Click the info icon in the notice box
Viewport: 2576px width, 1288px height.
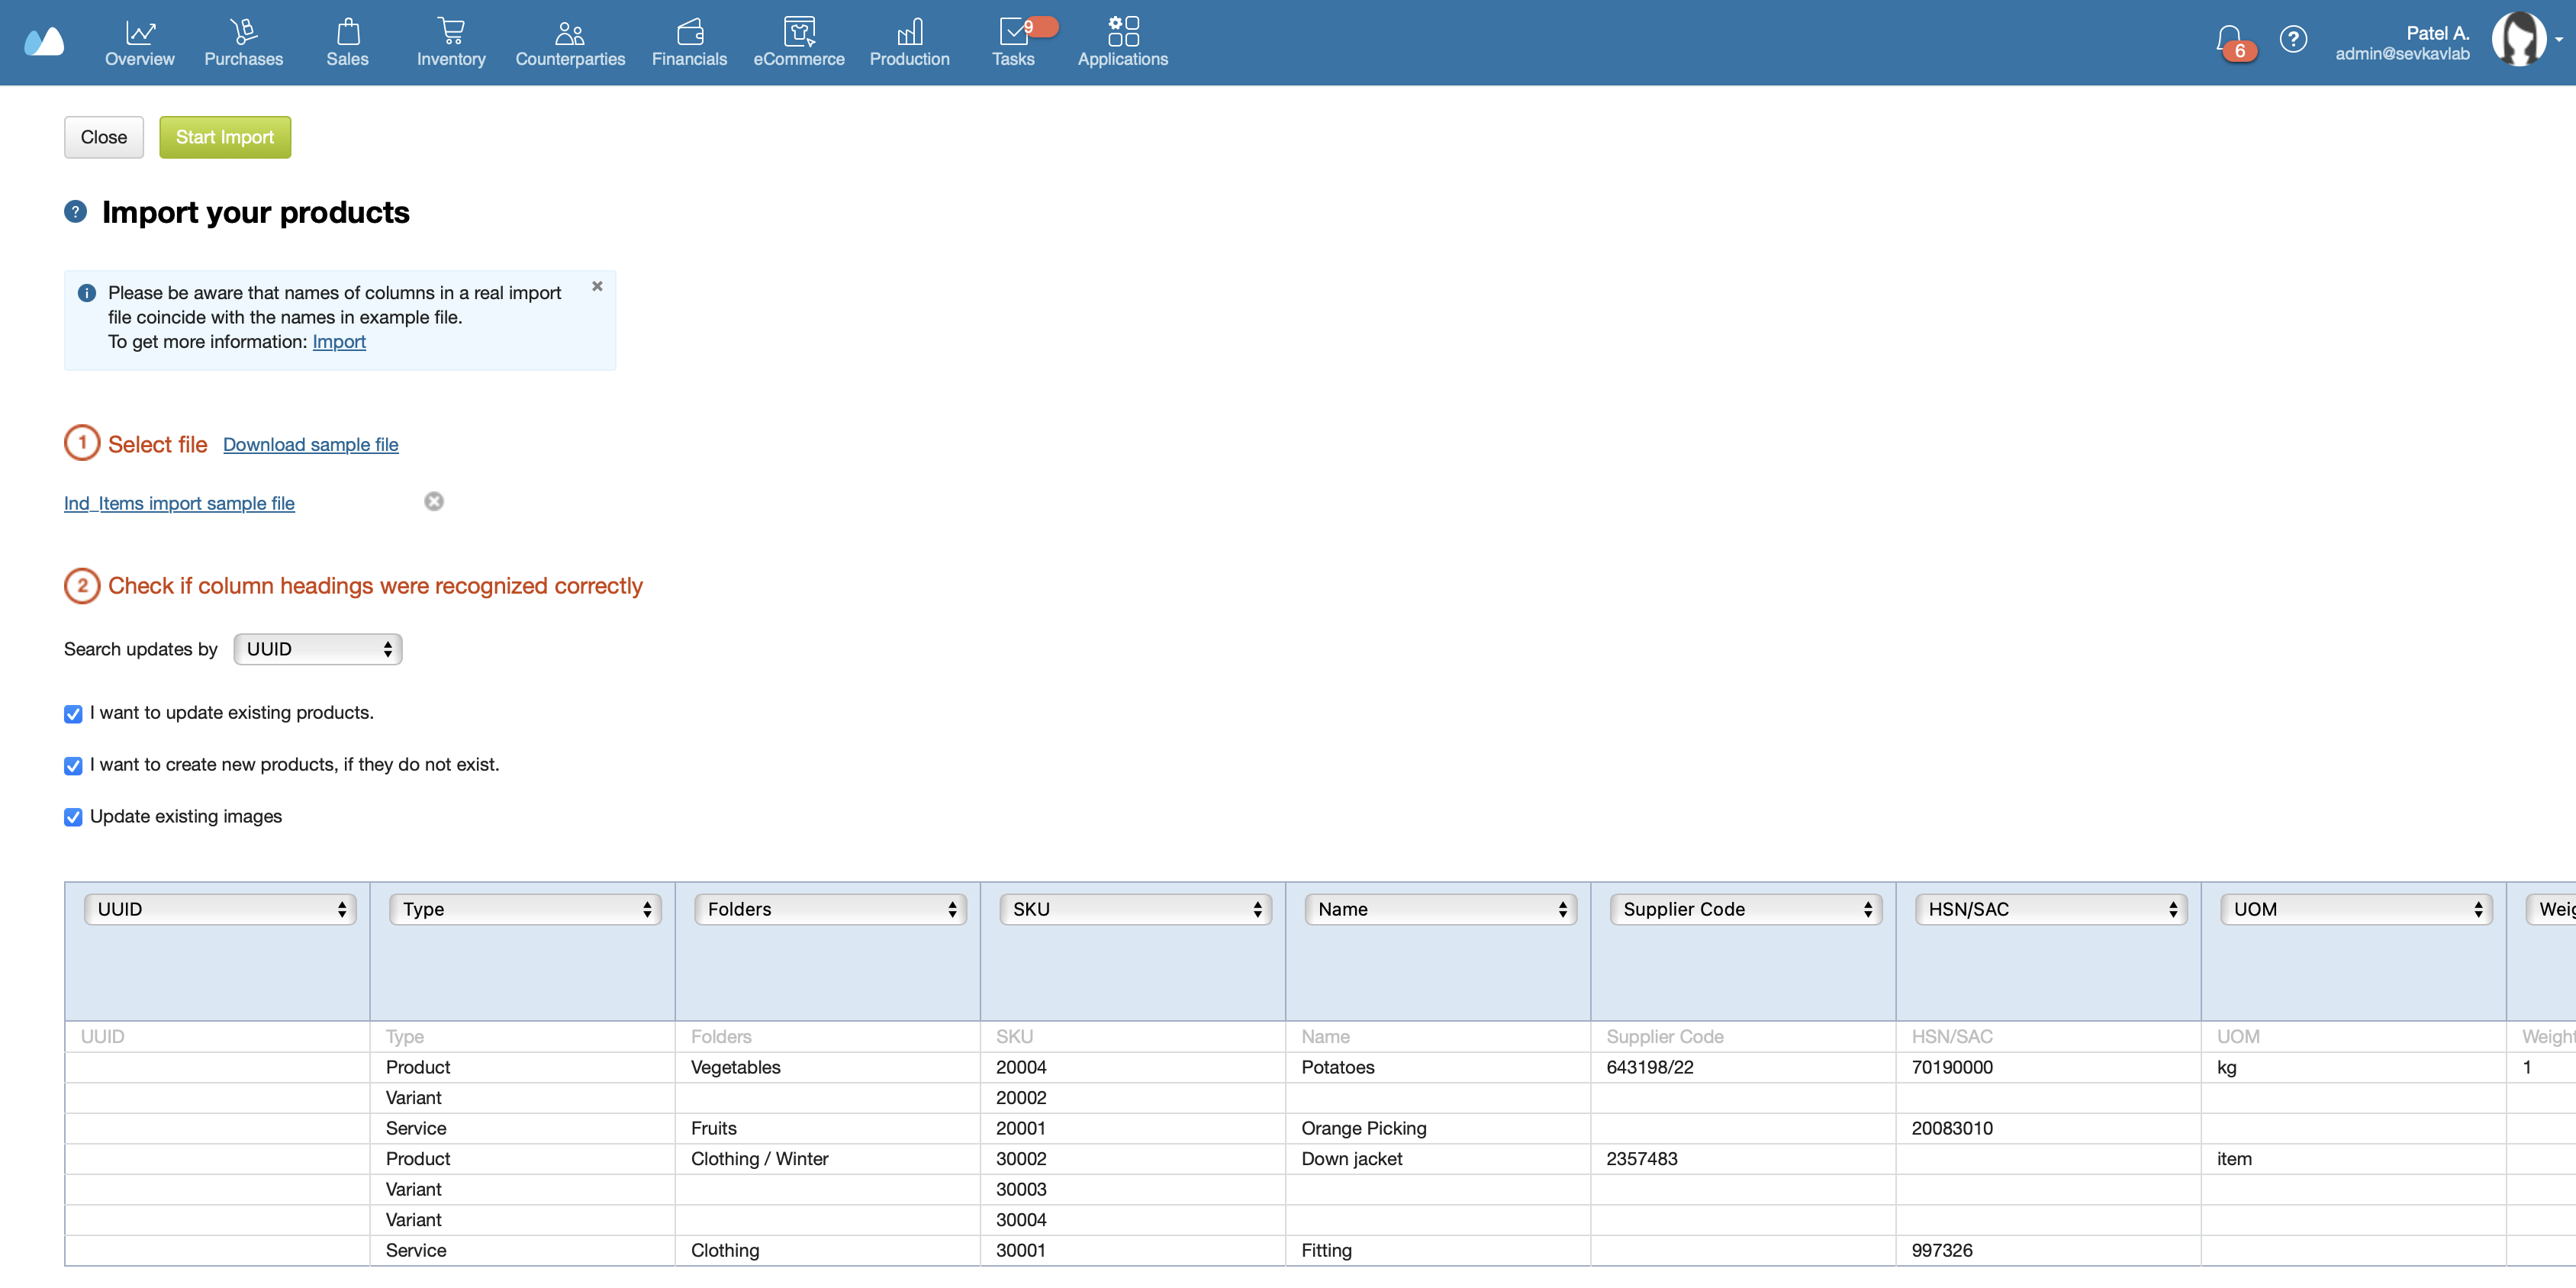tap(87, 293)
